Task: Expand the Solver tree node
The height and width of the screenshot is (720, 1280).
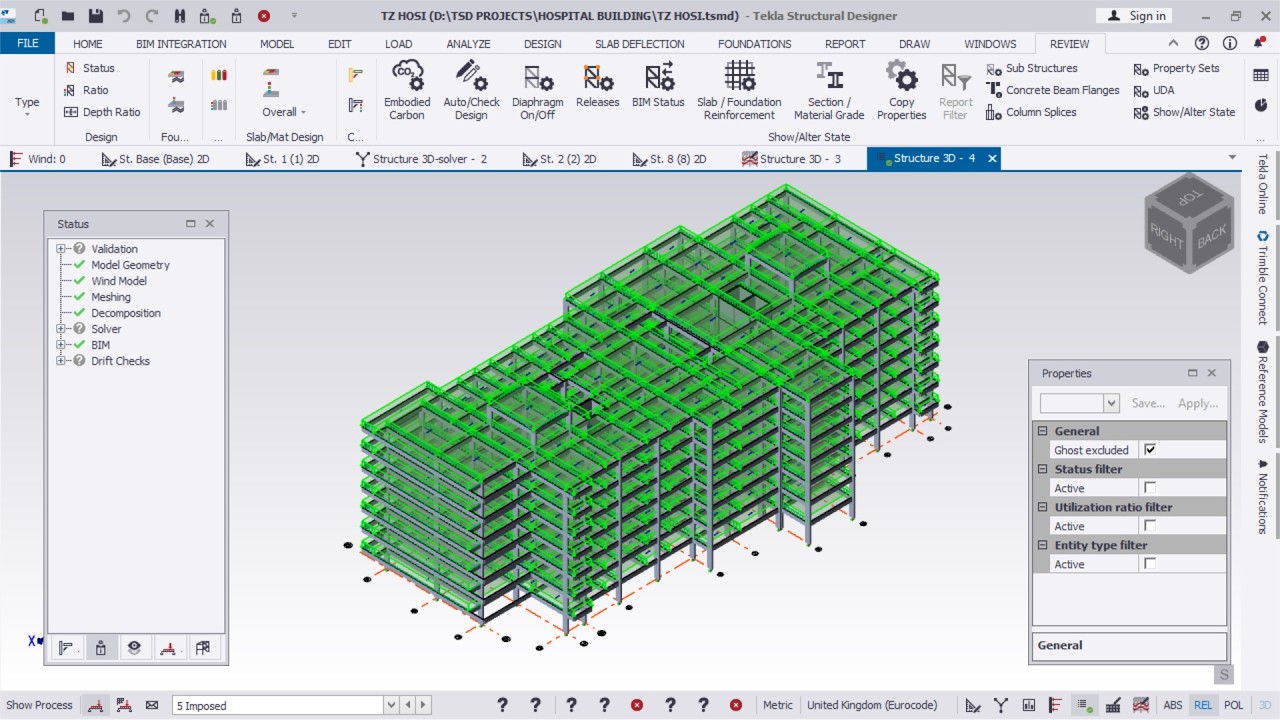Action: [61, 329]
